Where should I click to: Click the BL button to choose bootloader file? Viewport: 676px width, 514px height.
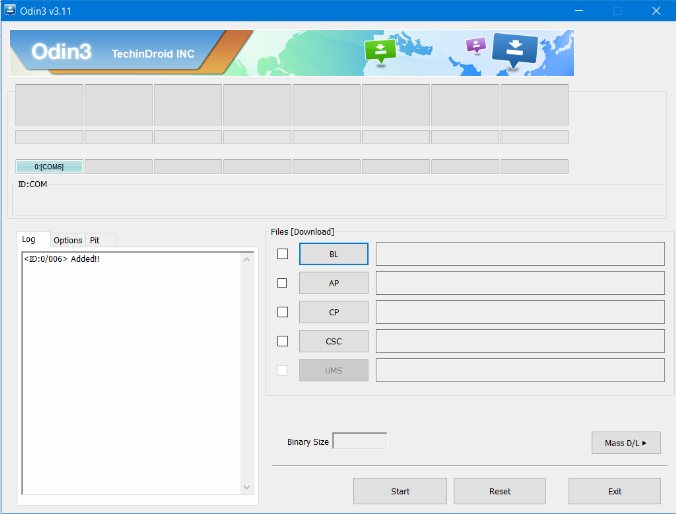(x=334, y=254)
